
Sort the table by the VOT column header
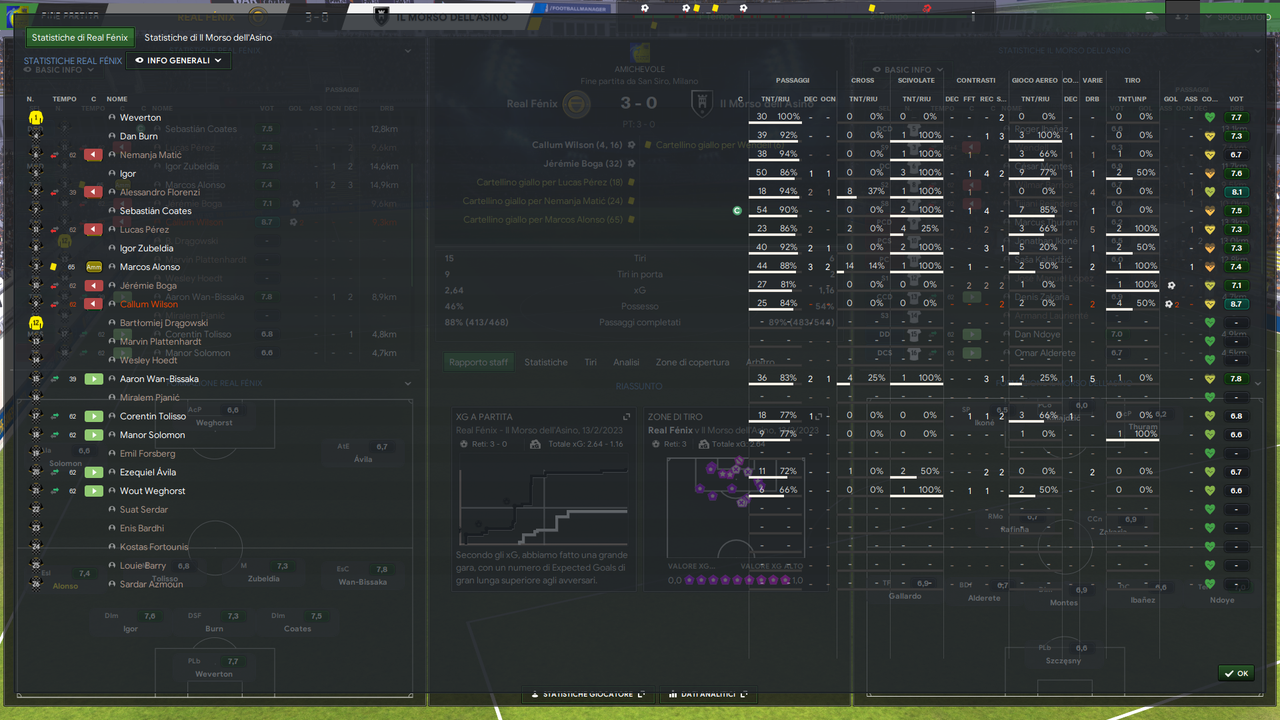(x=1236, y=99)
